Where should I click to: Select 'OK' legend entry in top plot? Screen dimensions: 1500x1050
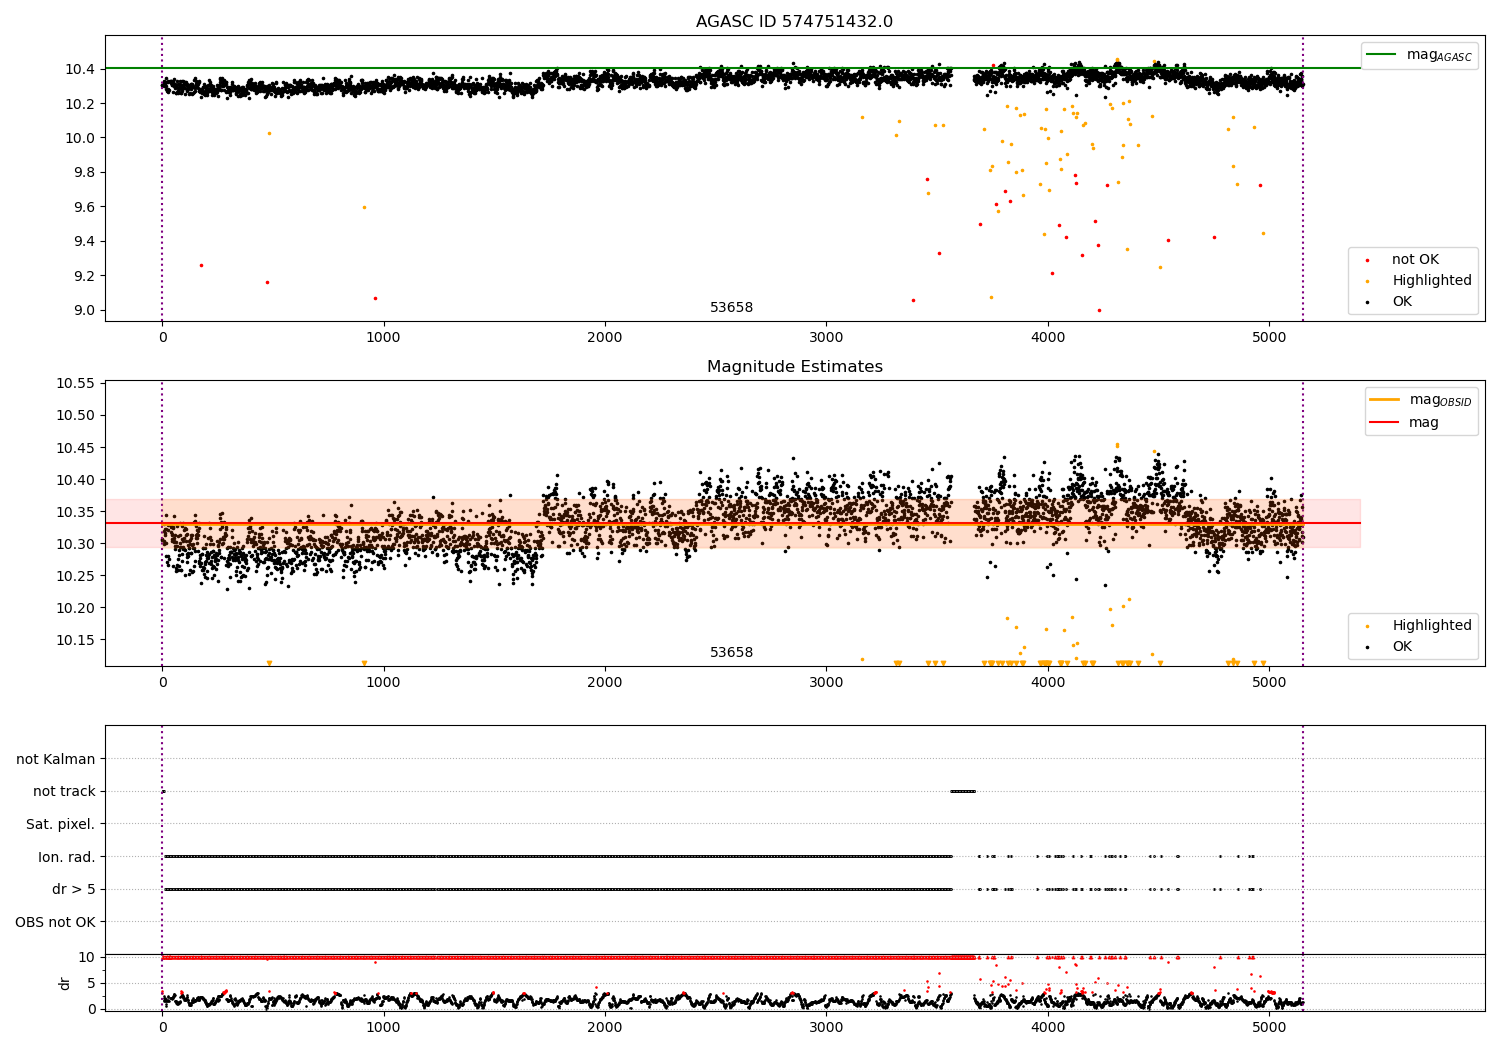pos(1402,302)
